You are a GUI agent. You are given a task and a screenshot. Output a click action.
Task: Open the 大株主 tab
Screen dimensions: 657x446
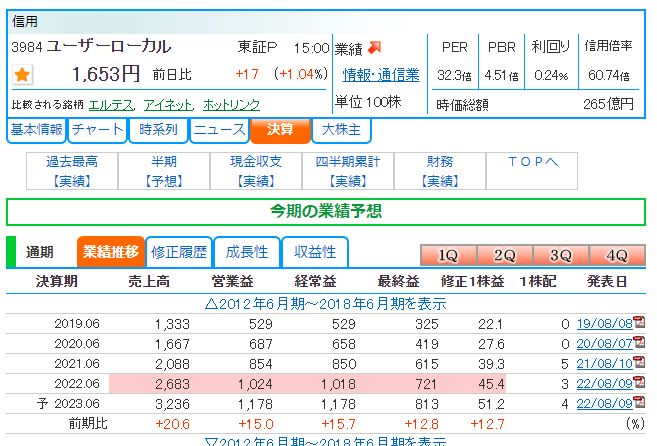(341, 130)
